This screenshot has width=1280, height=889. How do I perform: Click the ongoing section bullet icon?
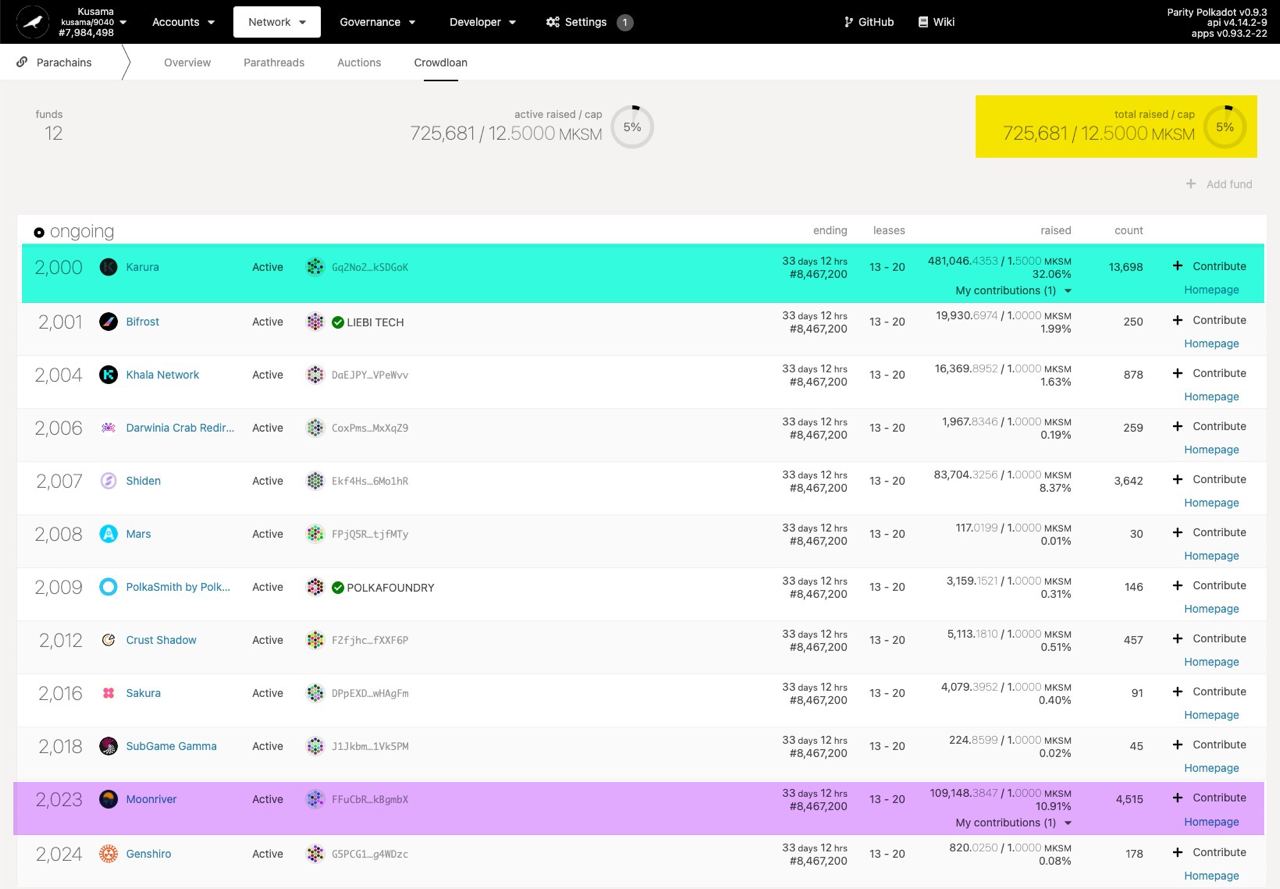[39, 232]
